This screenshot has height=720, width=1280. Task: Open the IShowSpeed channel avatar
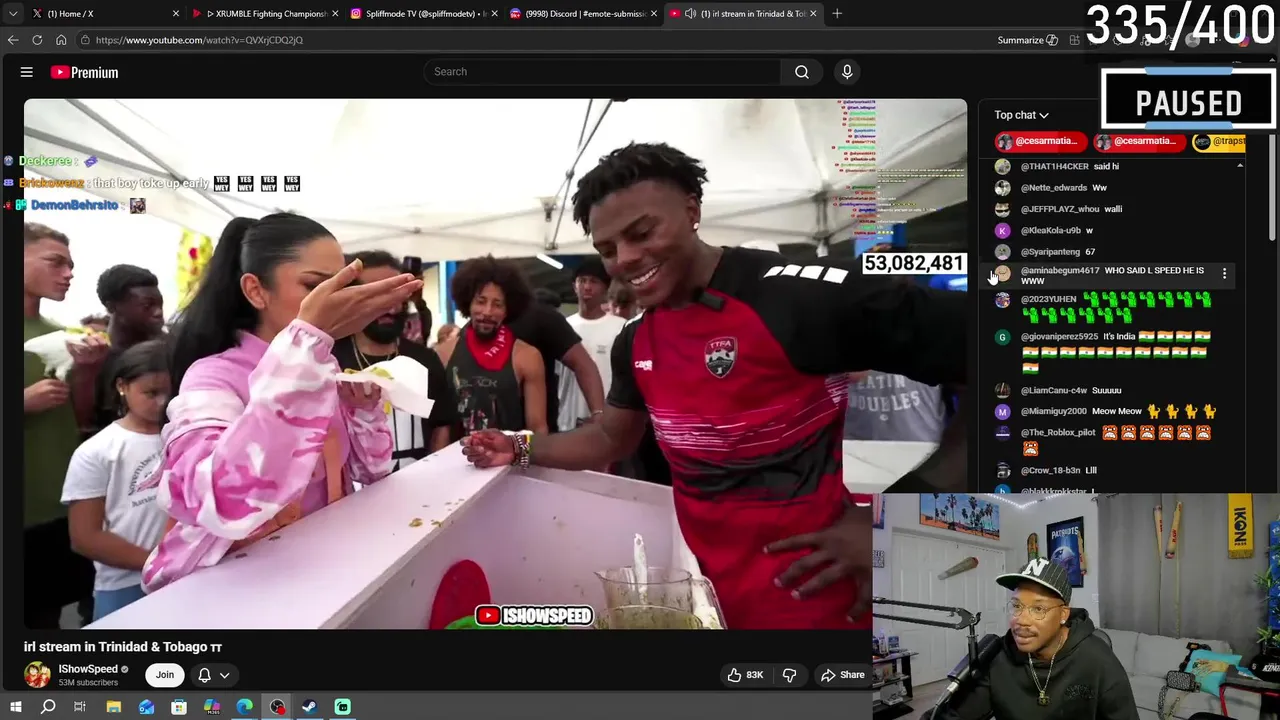click(37, 675)
